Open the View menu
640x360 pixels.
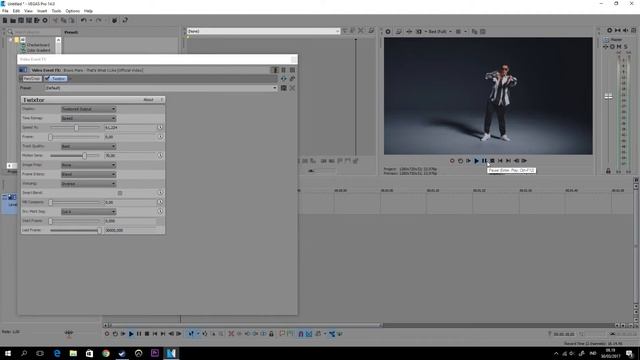pos(29,11)
